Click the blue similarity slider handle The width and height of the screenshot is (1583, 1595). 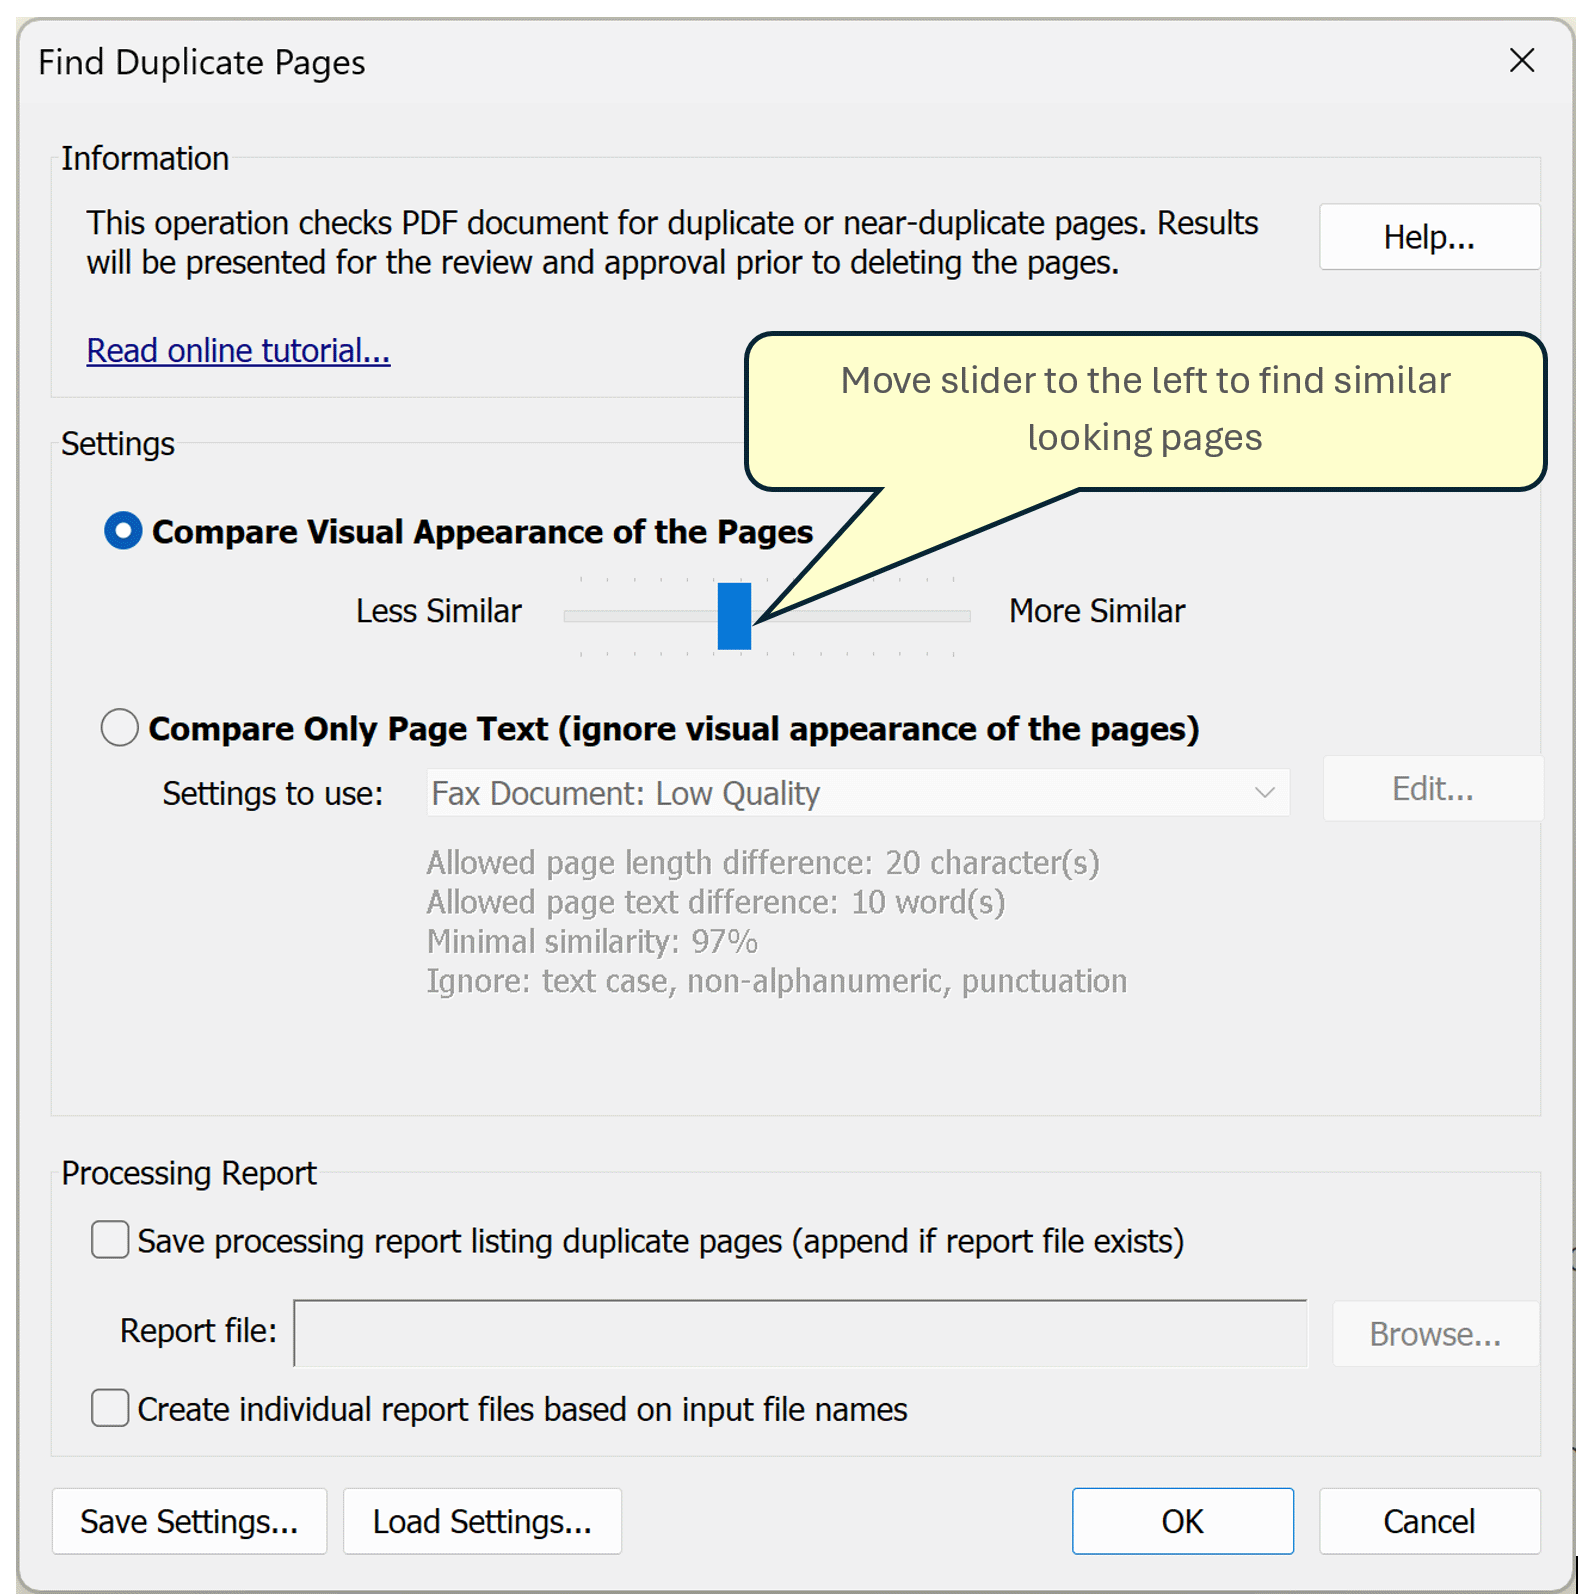(x=734, y=616)
